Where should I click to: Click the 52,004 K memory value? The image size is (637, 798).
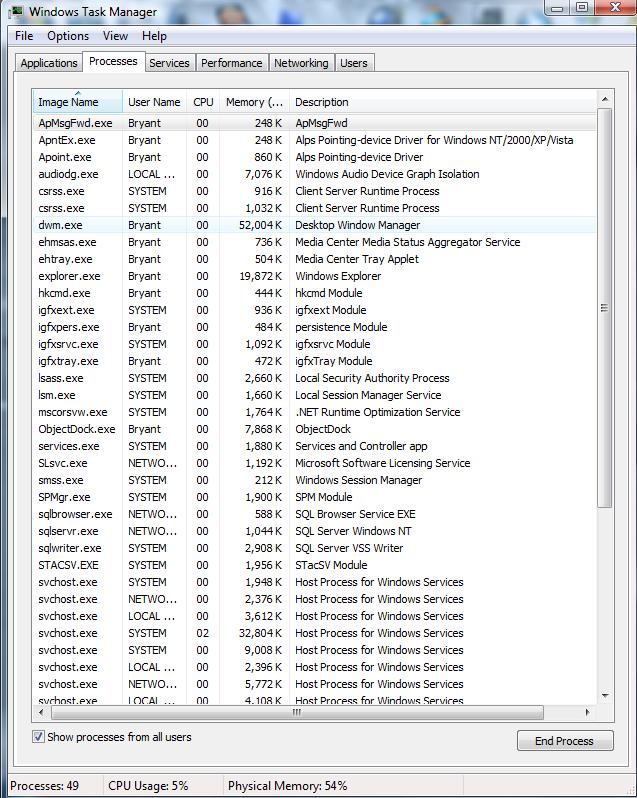click(260, 225)
